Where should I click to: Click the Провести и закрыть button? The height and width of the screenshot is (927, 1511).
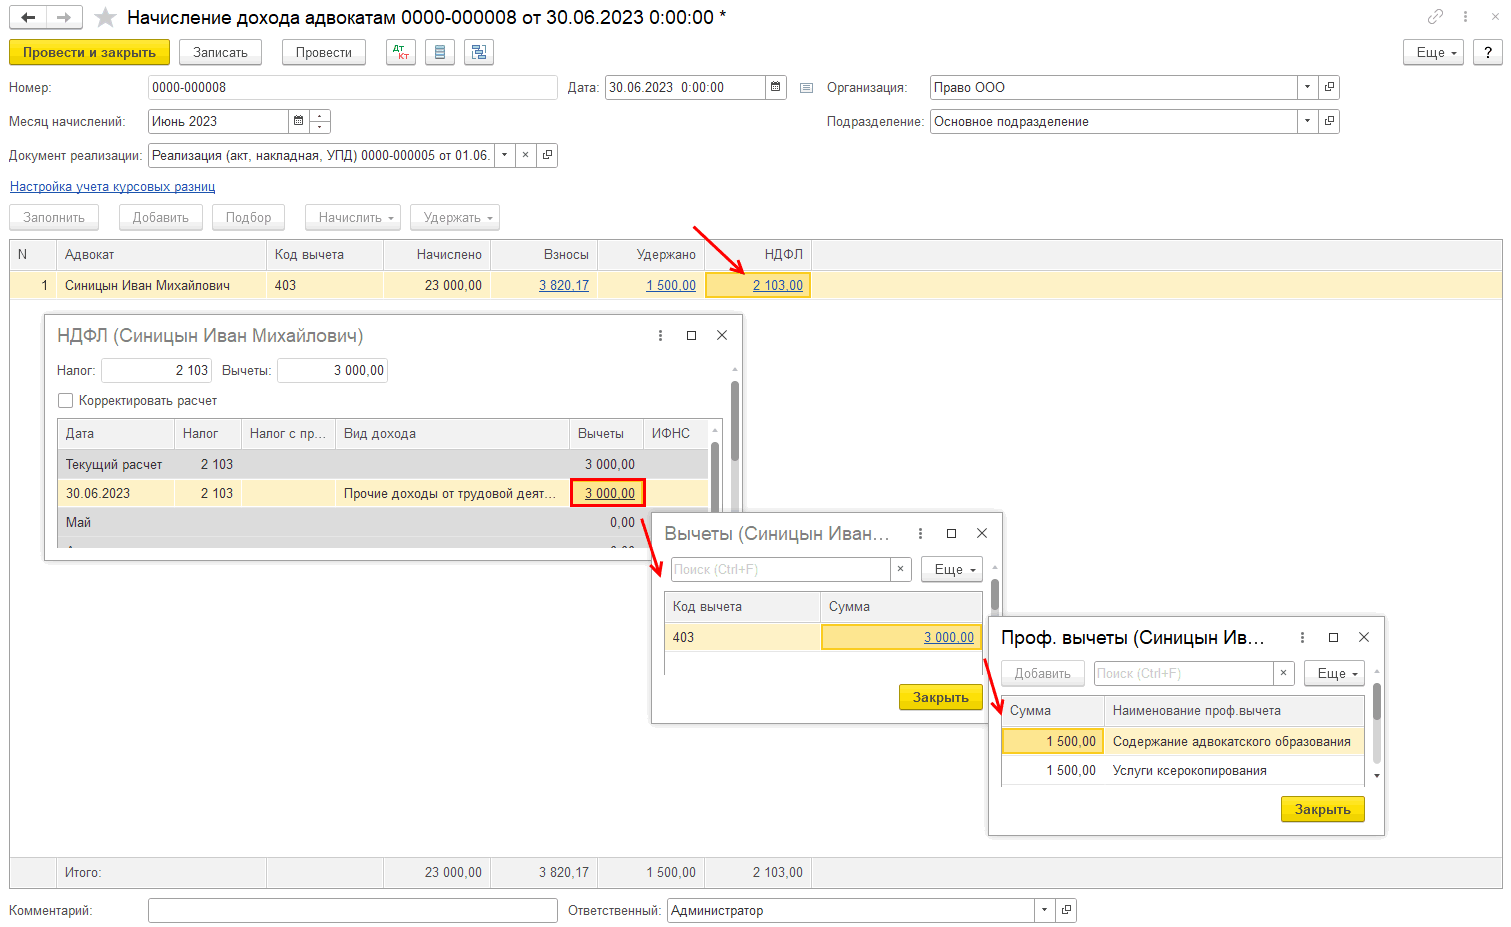[x=89, y=52]
